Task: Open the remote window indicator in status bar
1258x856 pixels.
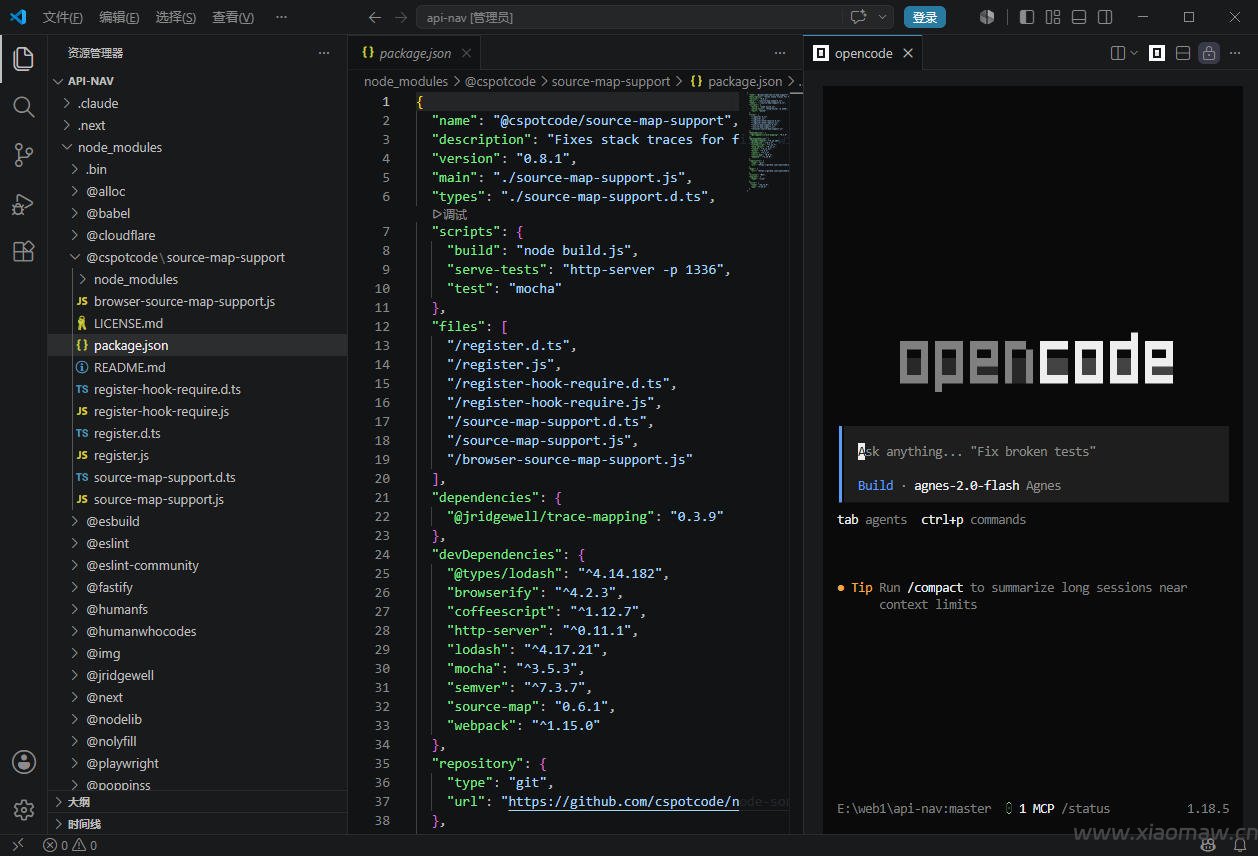Action: [x=17, y=845]
